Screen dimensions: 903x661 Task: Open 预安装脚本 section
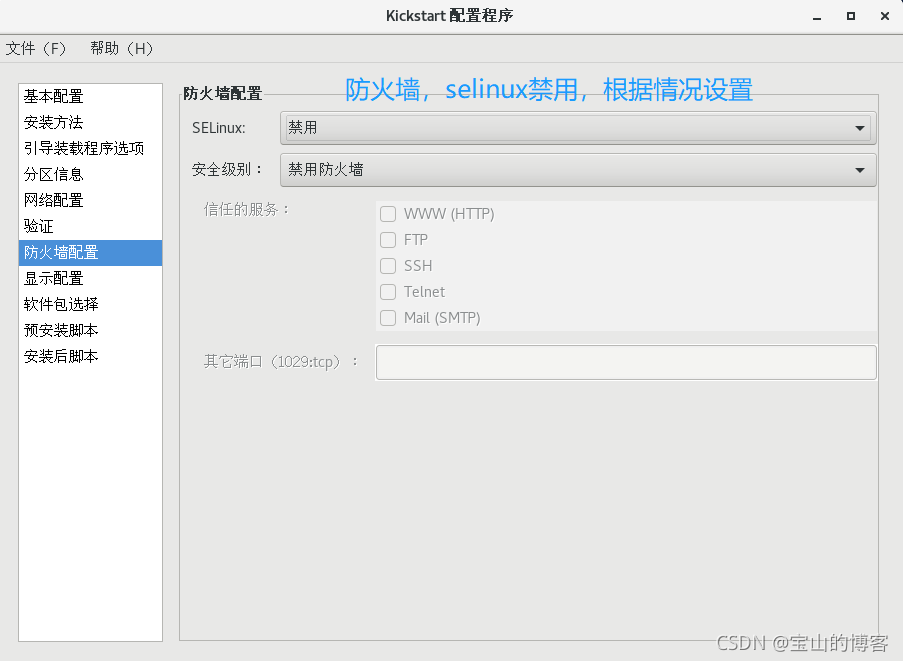[61, 330]
